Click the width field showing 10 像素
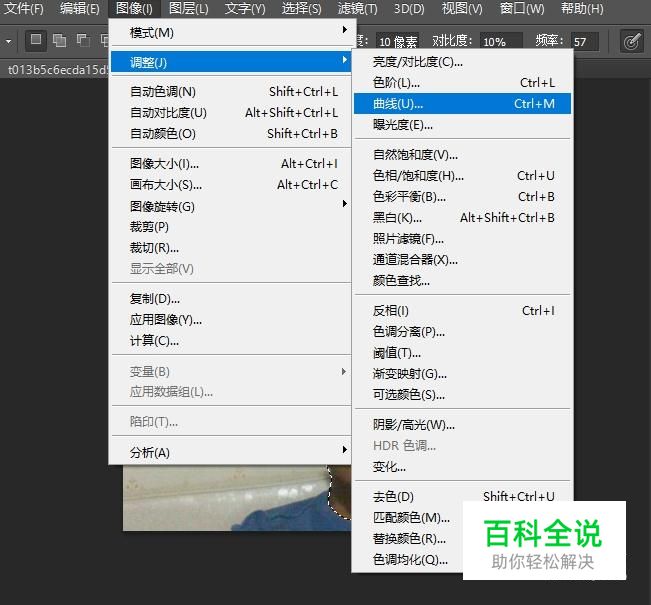Viewport: 651px width, 605px height. (397, 42)
